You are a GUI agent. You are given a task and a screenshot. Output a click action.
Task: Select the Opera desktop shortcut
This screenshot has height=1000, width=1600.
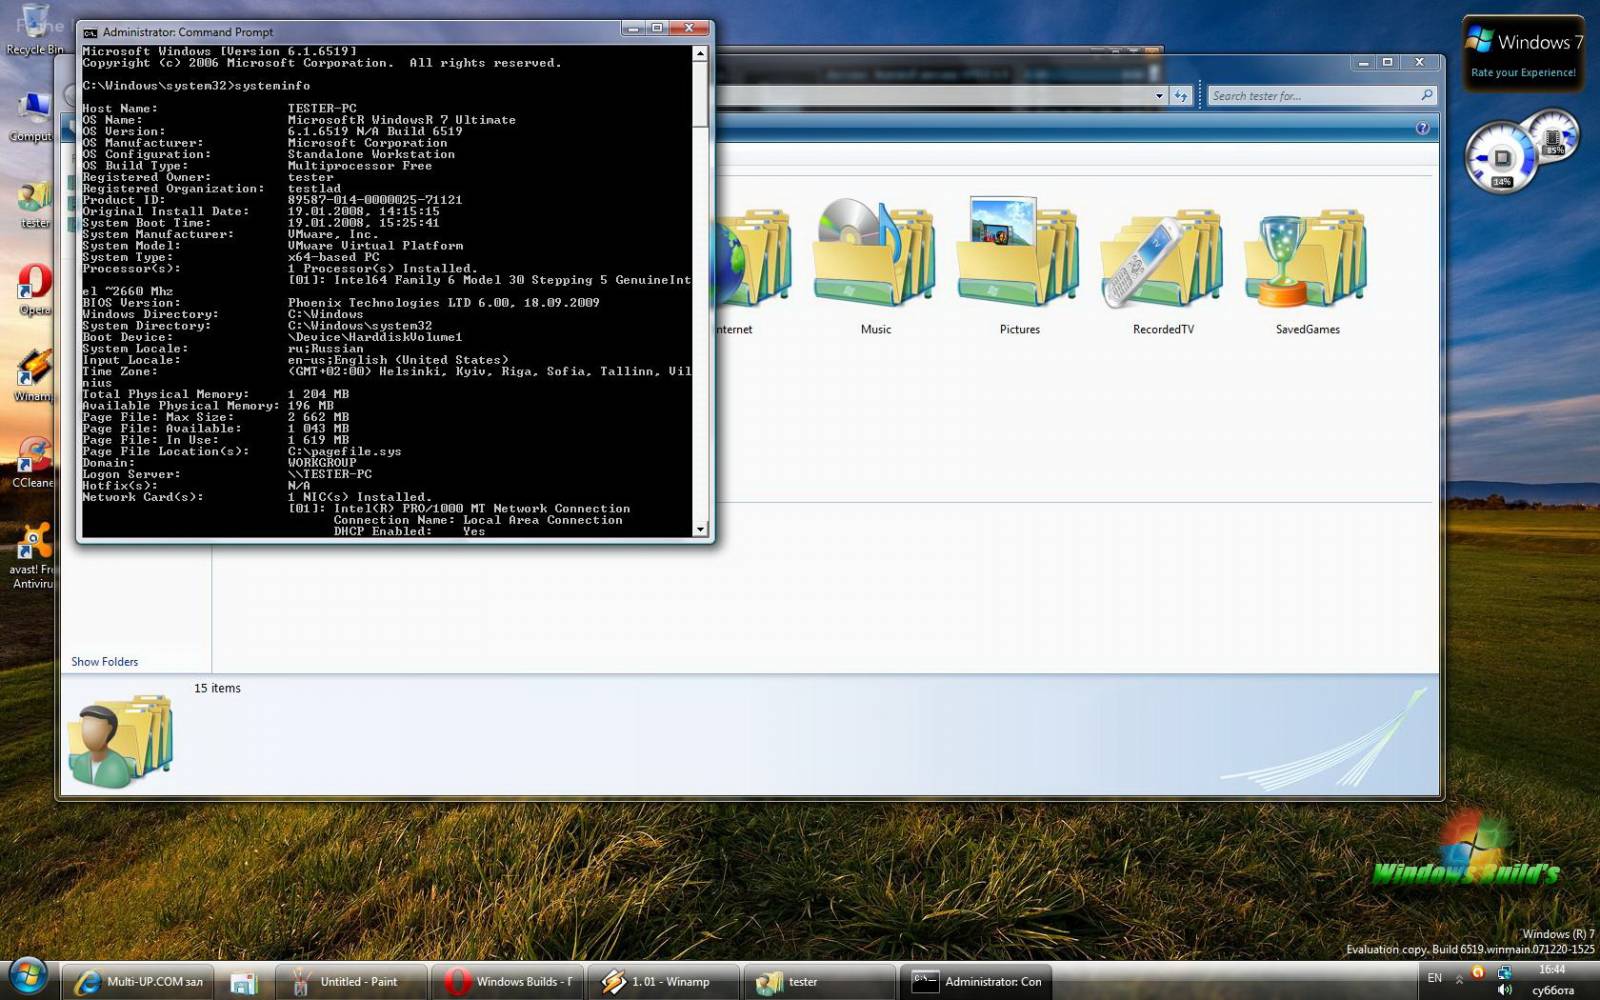pyautogui.click(x=34, y=290)
